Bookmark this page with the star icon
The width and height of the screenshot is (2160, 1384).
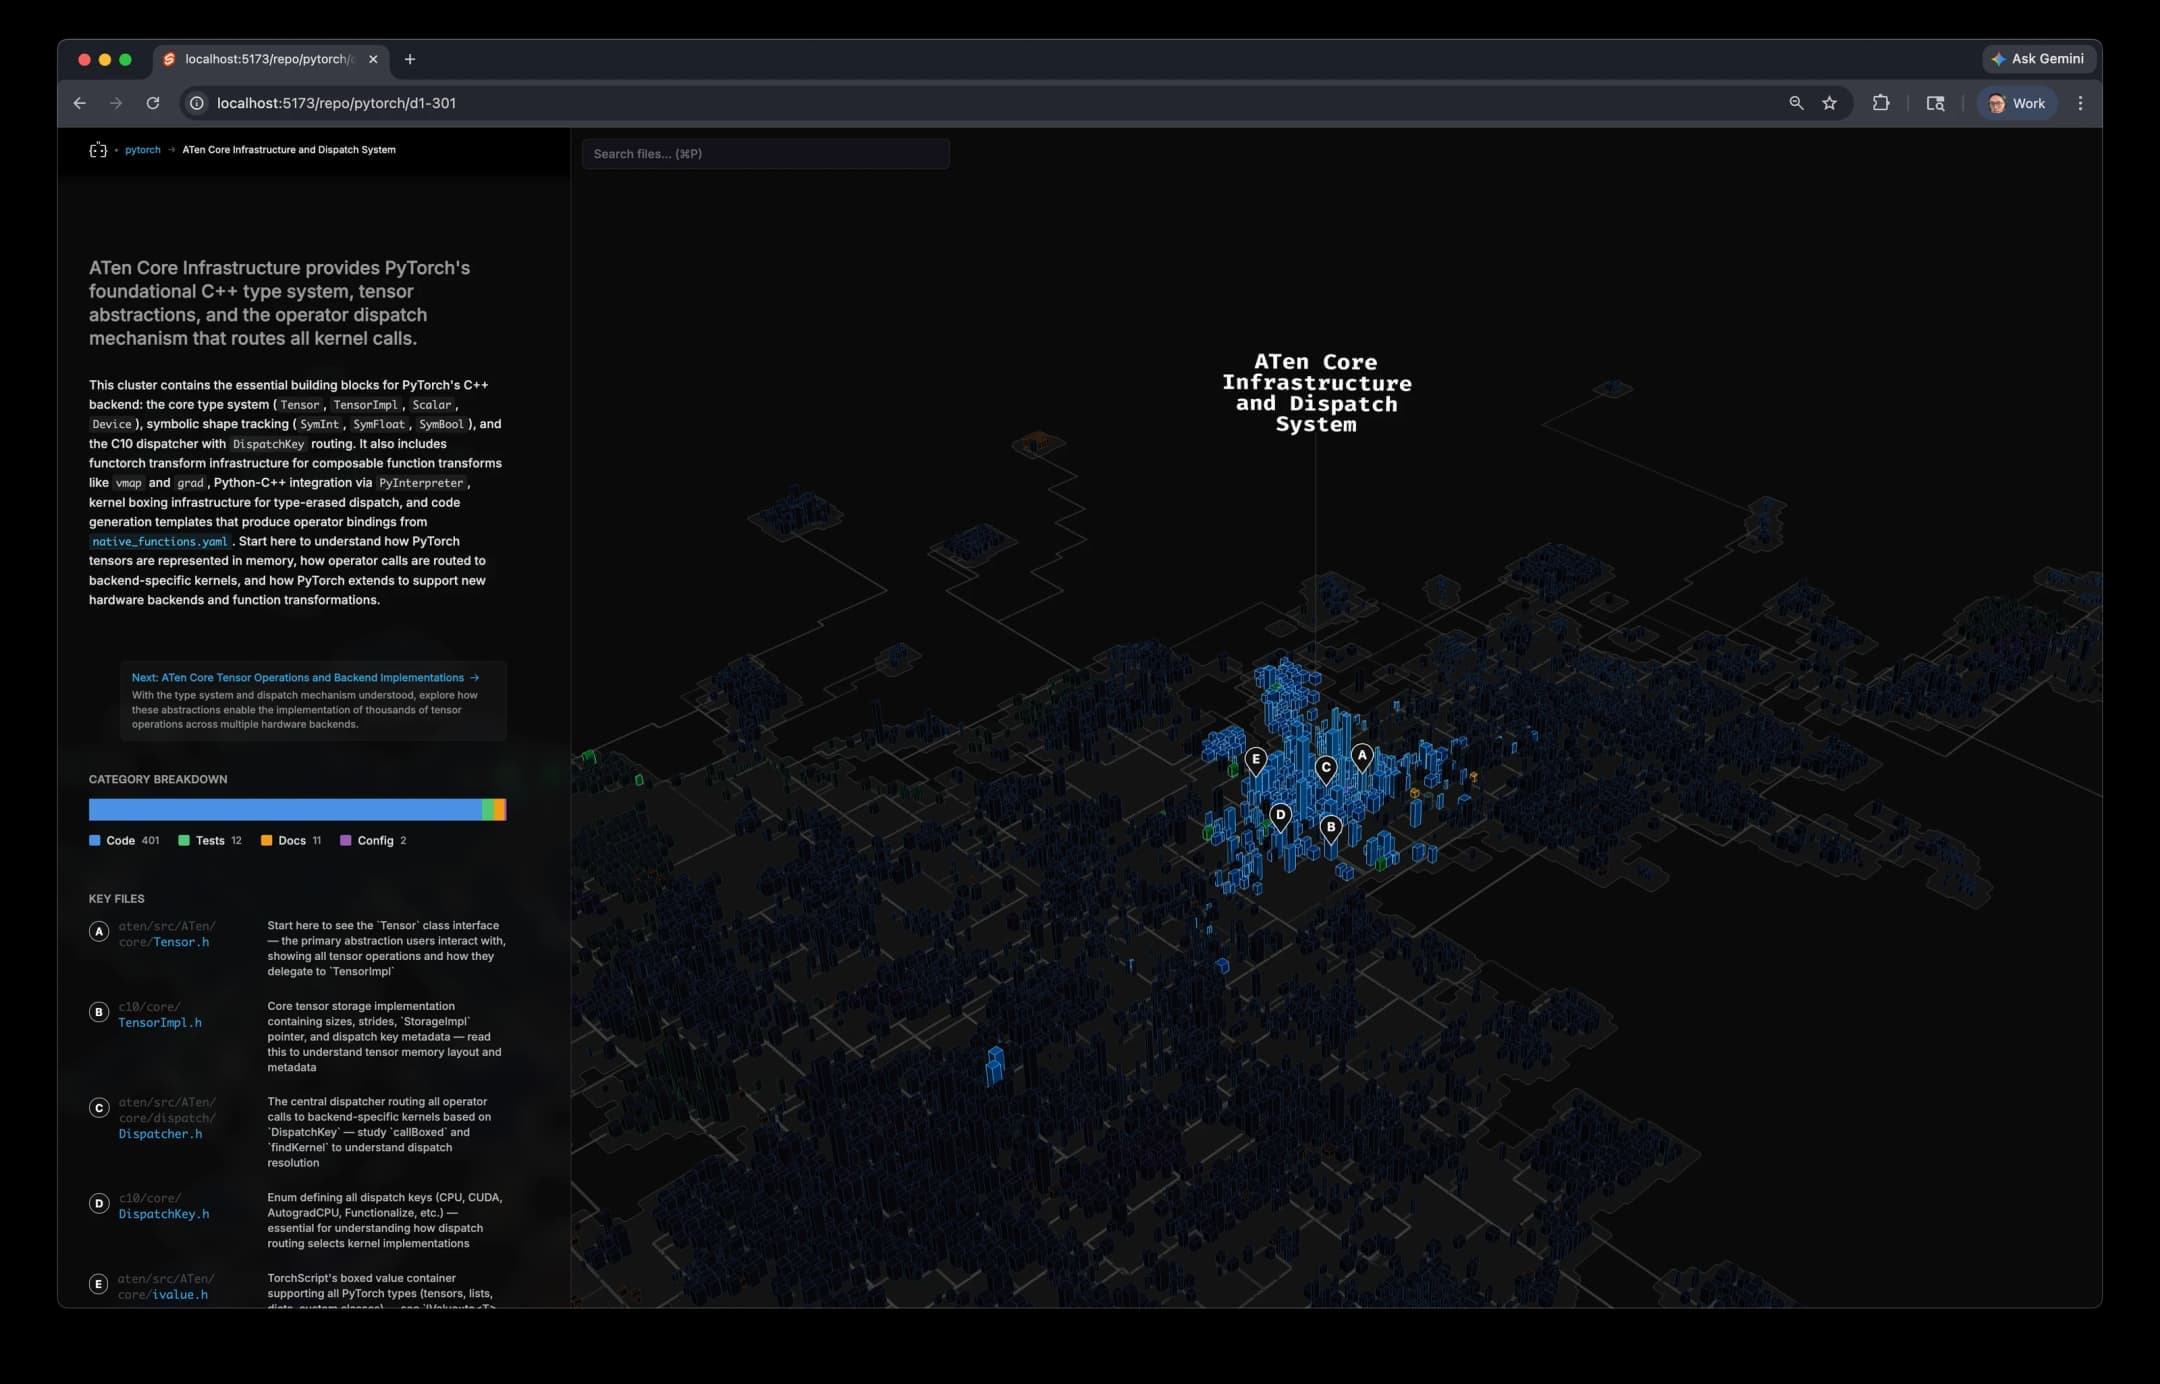point(1829,103)
